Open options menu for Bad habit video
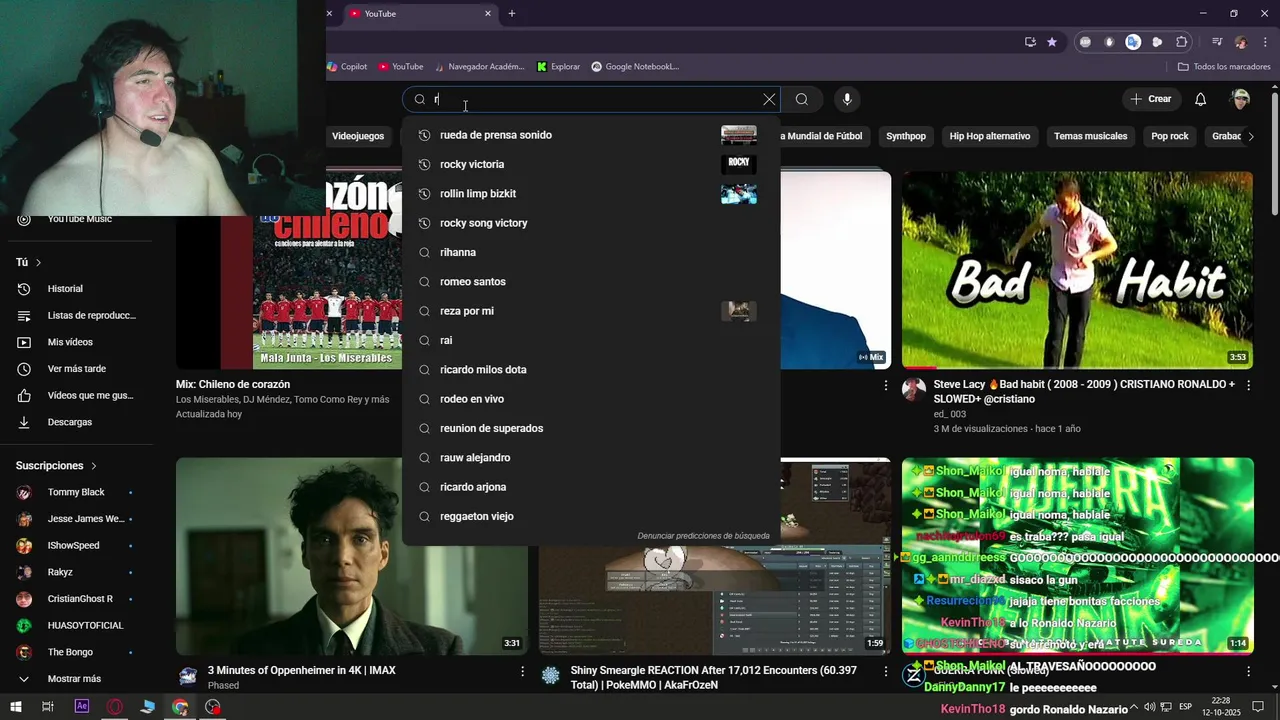This screenshot has height=720, width=1280. [x=1248, y=385]
